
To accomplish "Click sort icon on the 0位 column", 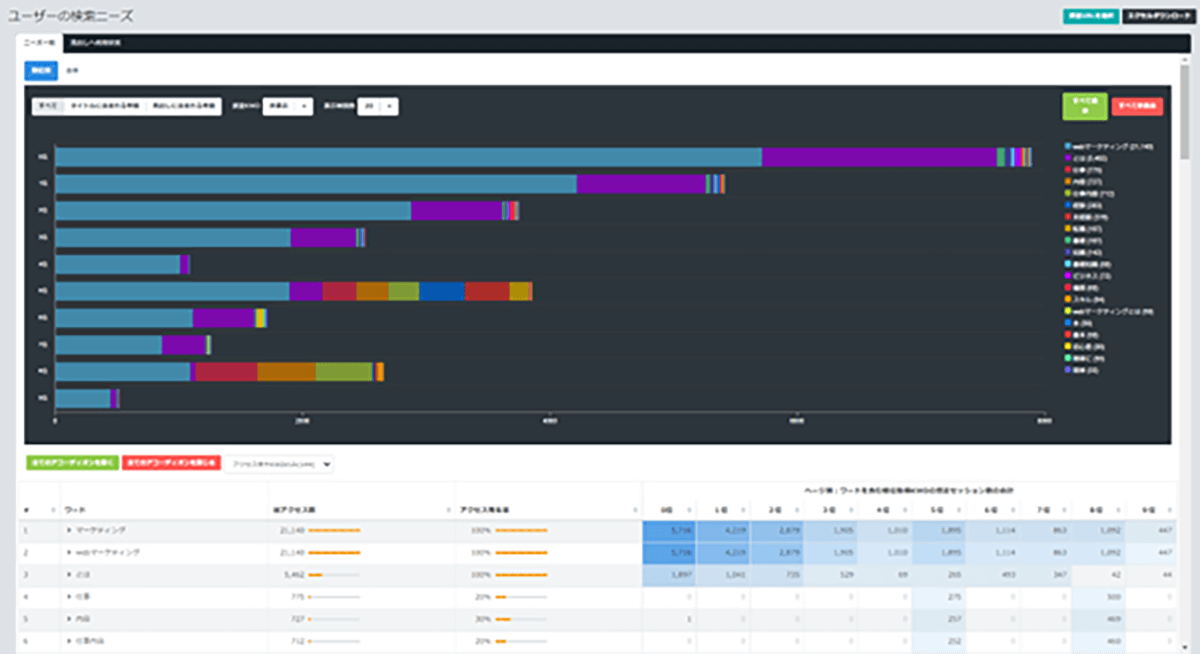I will [691, 510].
